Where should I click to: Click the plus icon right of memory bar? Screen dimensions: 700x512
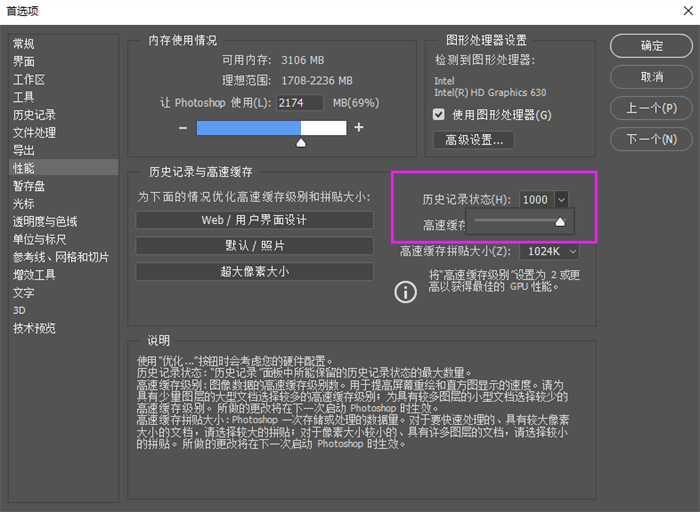(x=359, y=128)
